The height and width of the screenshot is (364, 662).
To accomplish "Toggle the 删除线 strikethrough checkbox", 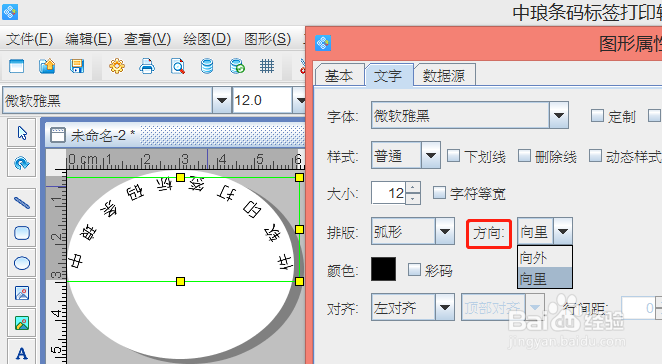I will [524, 156].
